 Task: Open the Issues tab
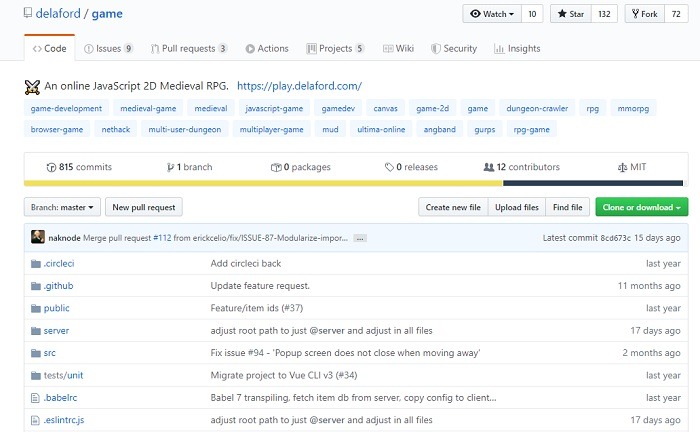(x=108, y=48)
